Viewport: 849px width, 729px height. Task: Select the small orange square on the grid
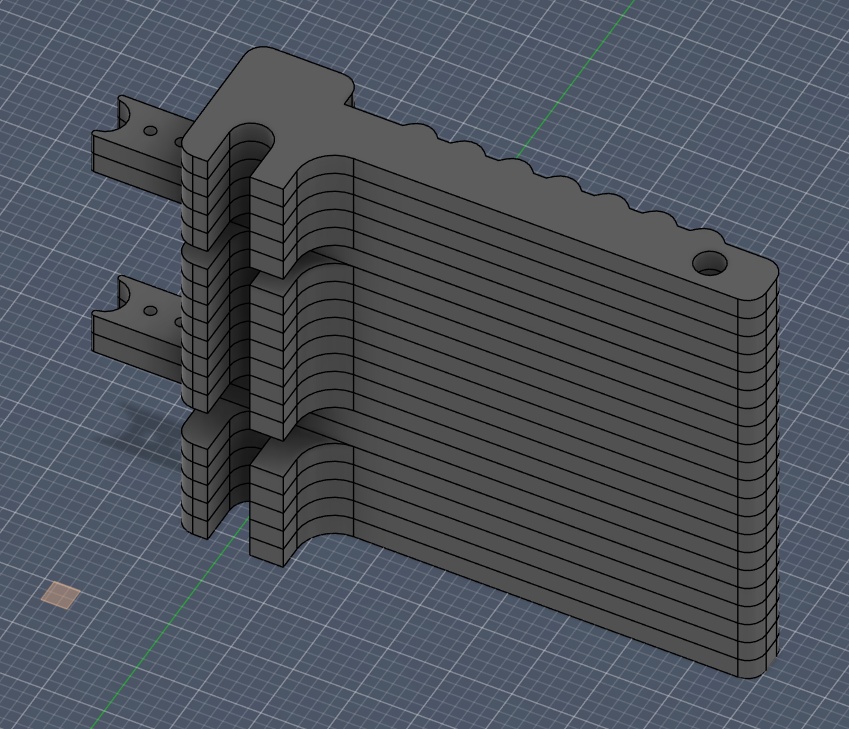click(x=61, y=595)
